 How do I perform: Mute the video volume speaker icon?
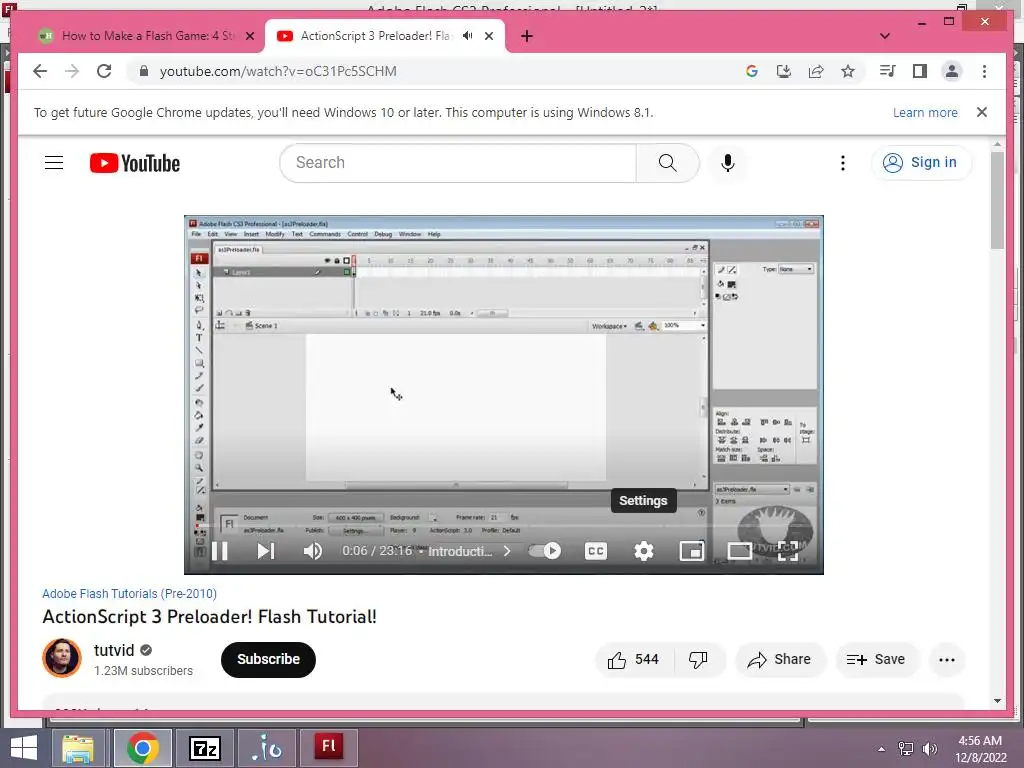click(312, 551)
